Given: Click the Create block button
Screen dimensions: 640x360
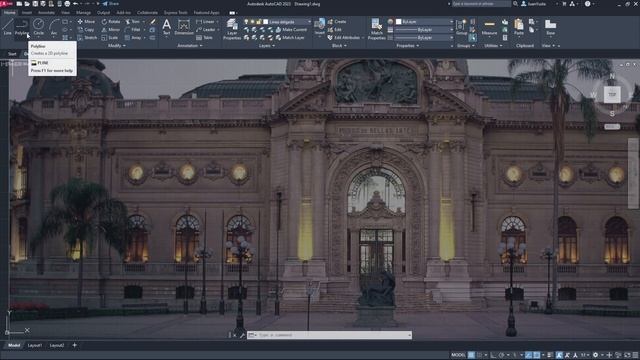Looking at the screenshot, I should 337,22.
